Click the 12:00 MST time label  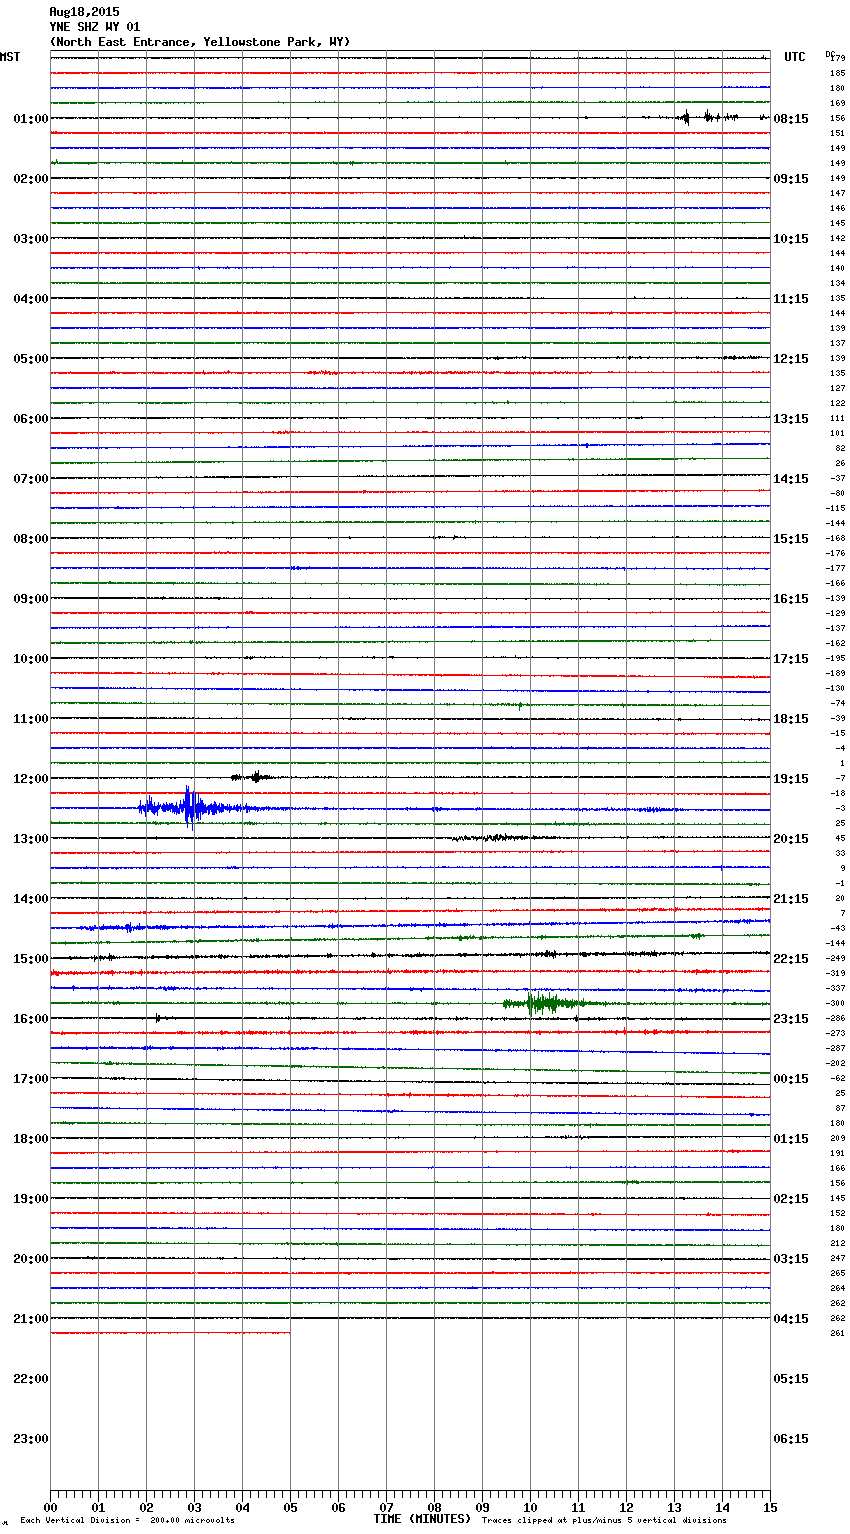[31, 779]
